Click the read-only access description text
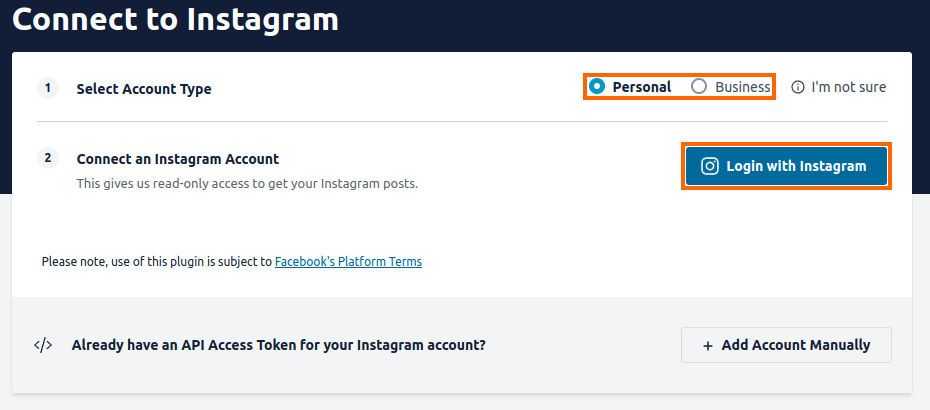The height and width of the screenshot is (410, 930). [x=247, y=184]
